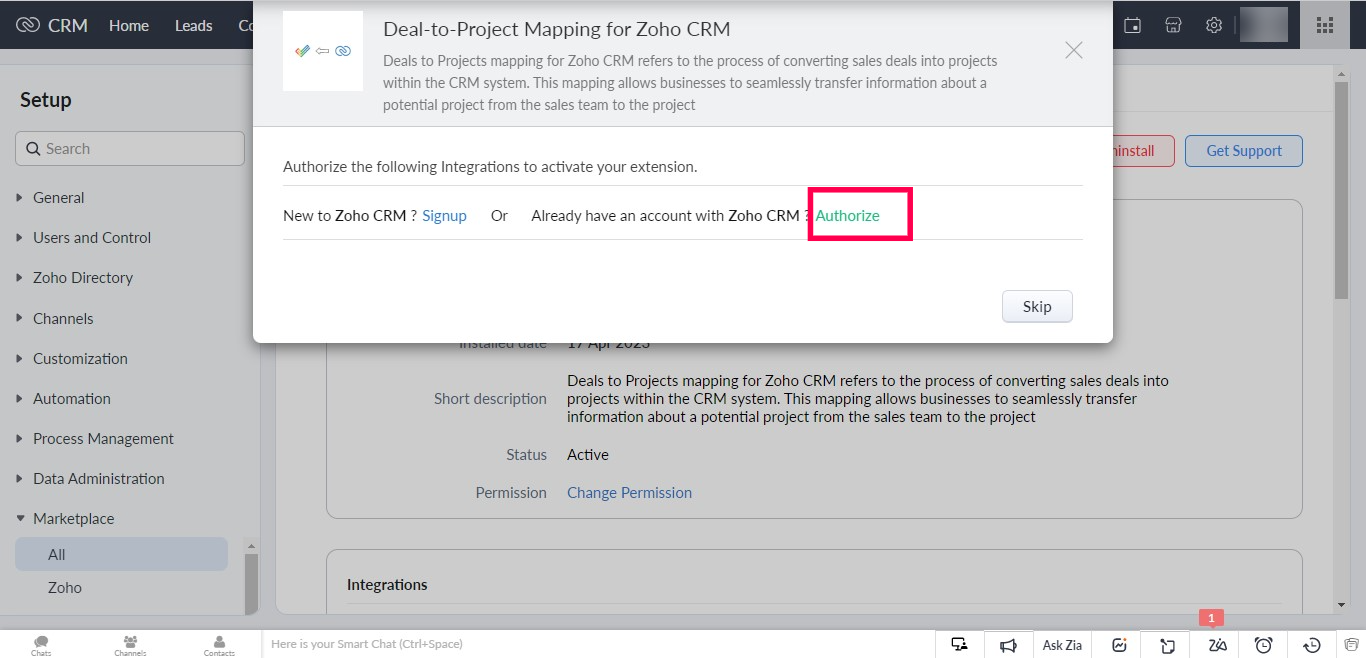Expand the Customization section
The image size is (1366, 658).
pyautogui.click(x=80, y=358)
